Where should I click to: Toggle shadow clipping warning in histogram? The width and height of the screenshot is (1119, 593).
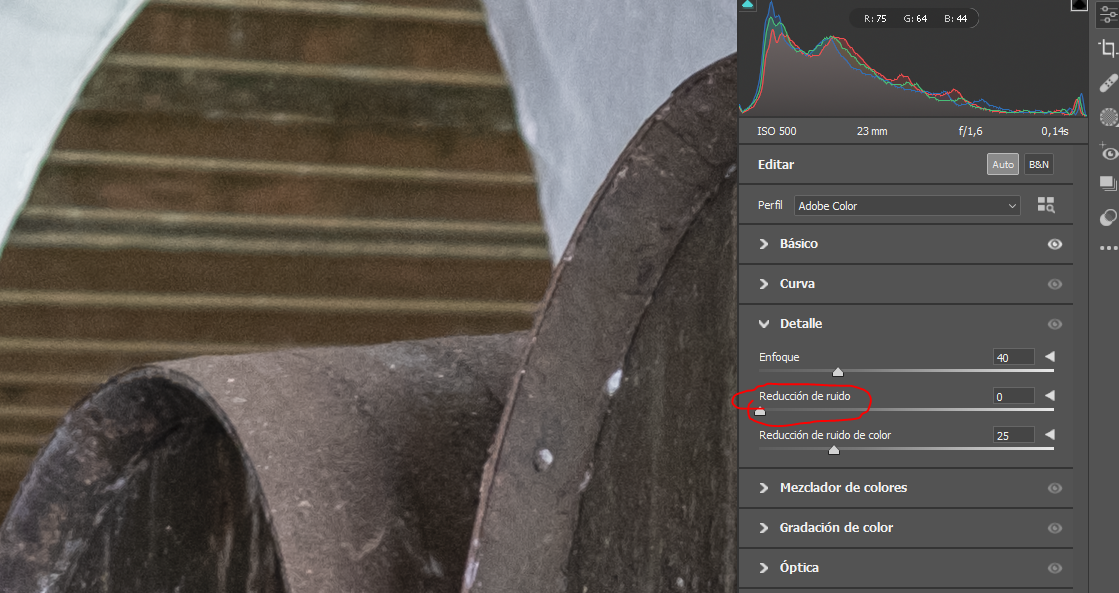(747, 4)
